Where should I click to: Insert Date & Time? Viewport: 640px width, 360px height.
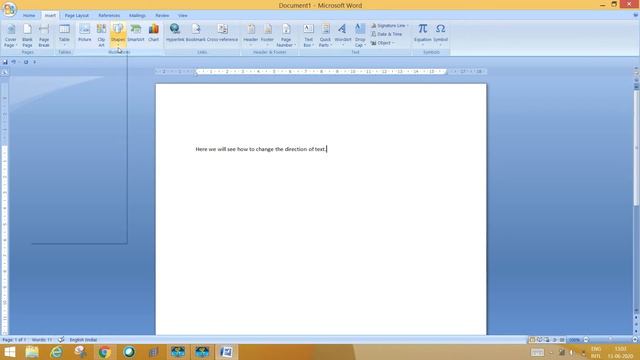pyautogui.click(x=387, y=34)
